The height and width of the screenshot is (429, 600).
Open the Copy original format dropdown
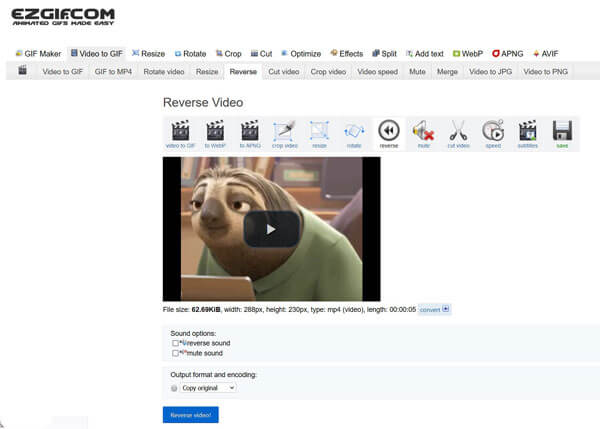pyautogui.click(x=209, y=388)
